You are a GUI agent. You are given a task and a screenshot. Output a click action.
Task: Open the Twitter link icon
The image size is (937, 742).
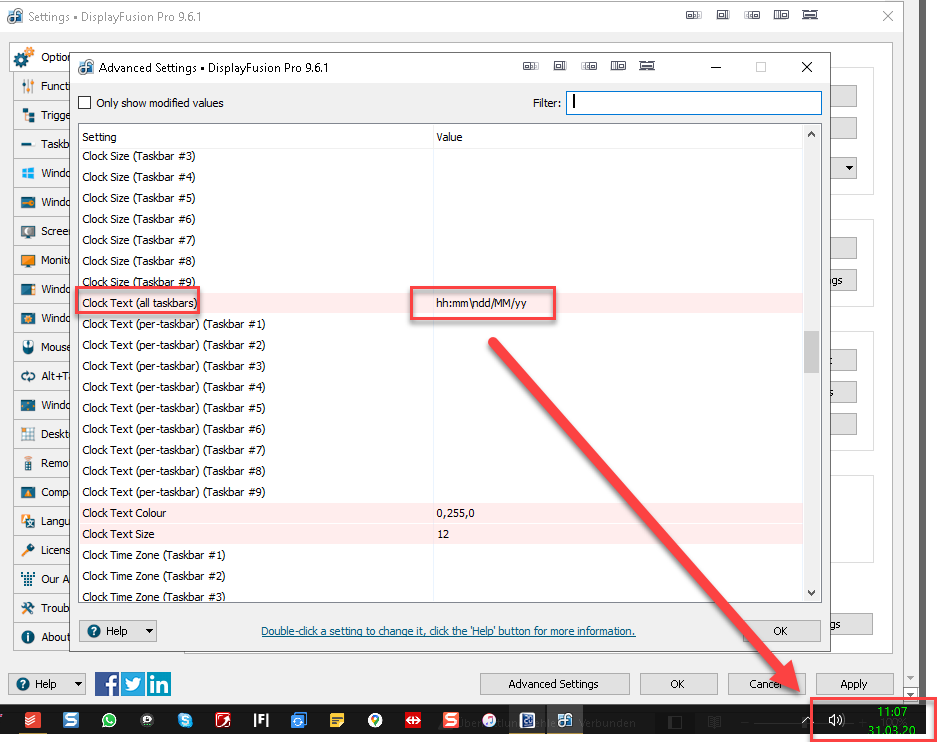tap(133, 684)
